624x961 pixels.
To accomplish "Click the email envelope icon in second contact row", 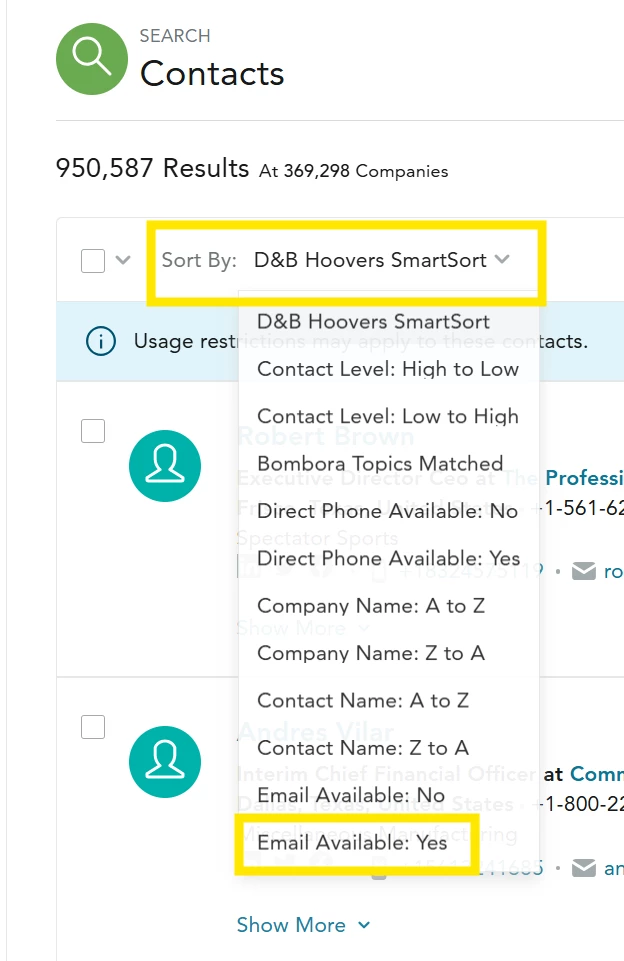I will coord(584,868).
